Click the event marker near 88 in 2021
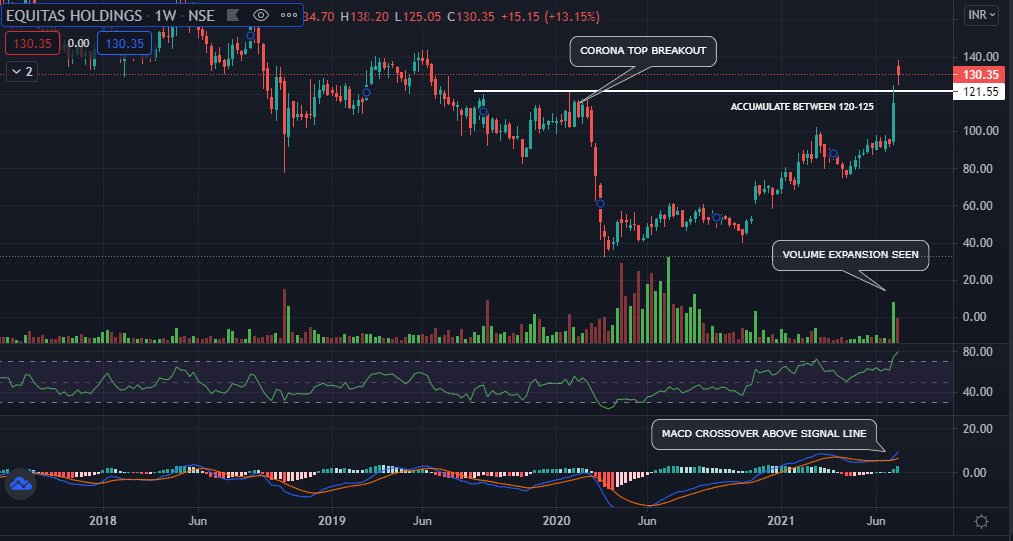The height and width of the screenshot is (541, 1013). click(x=833, y=154)
